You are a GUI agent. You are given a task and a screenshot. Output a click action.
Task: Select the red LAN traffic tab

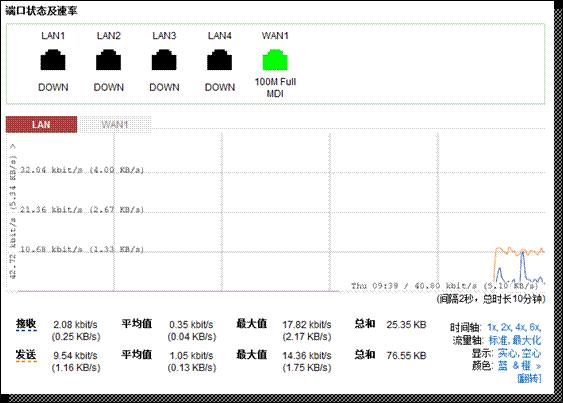pyautogui.click(x=41, y=125)
